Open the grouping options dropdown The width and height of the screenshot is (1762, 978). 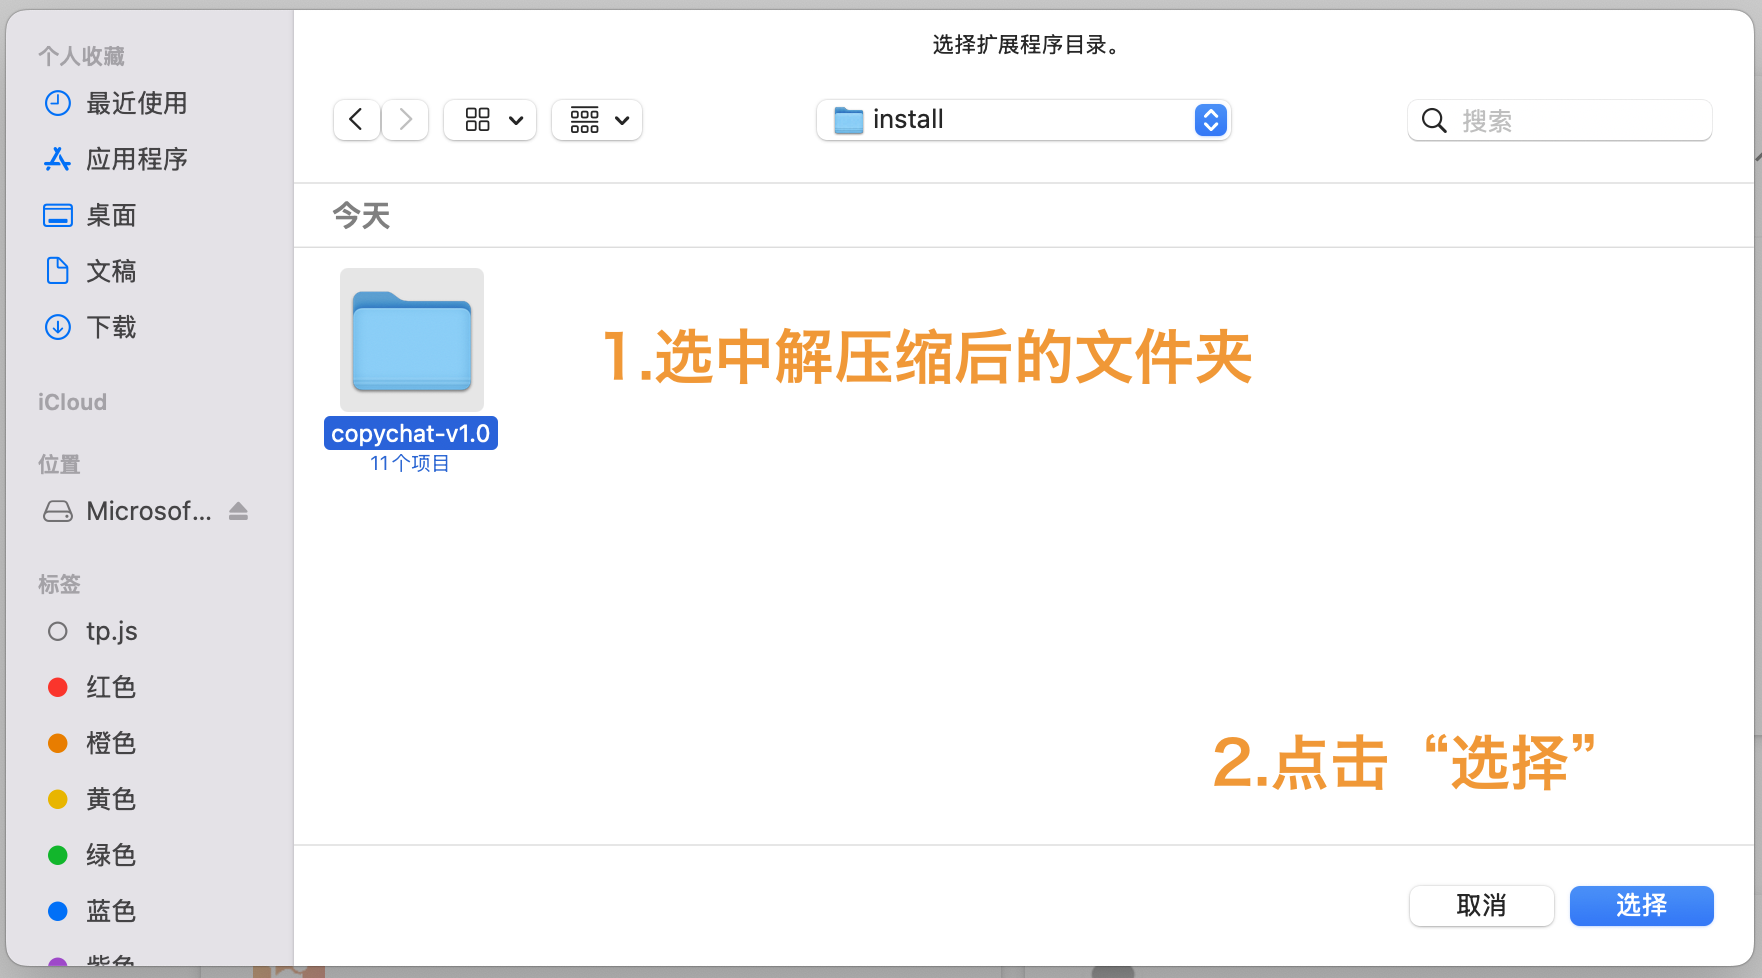click(596, 119)
